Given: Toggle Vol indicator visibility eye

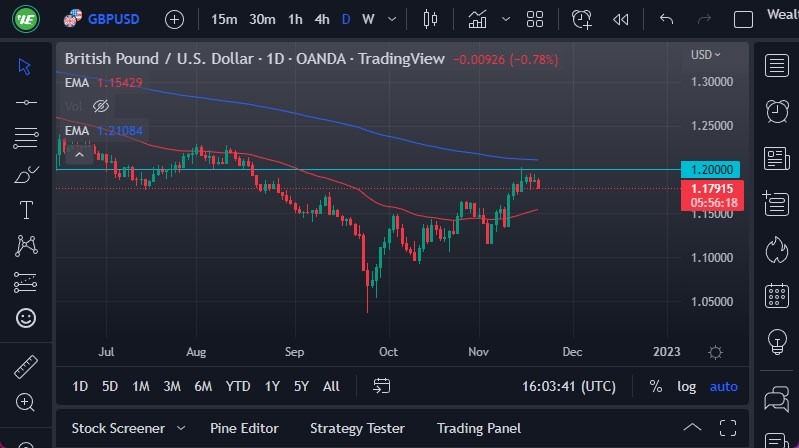Looking at the screenshot, I should pos(100,106).
